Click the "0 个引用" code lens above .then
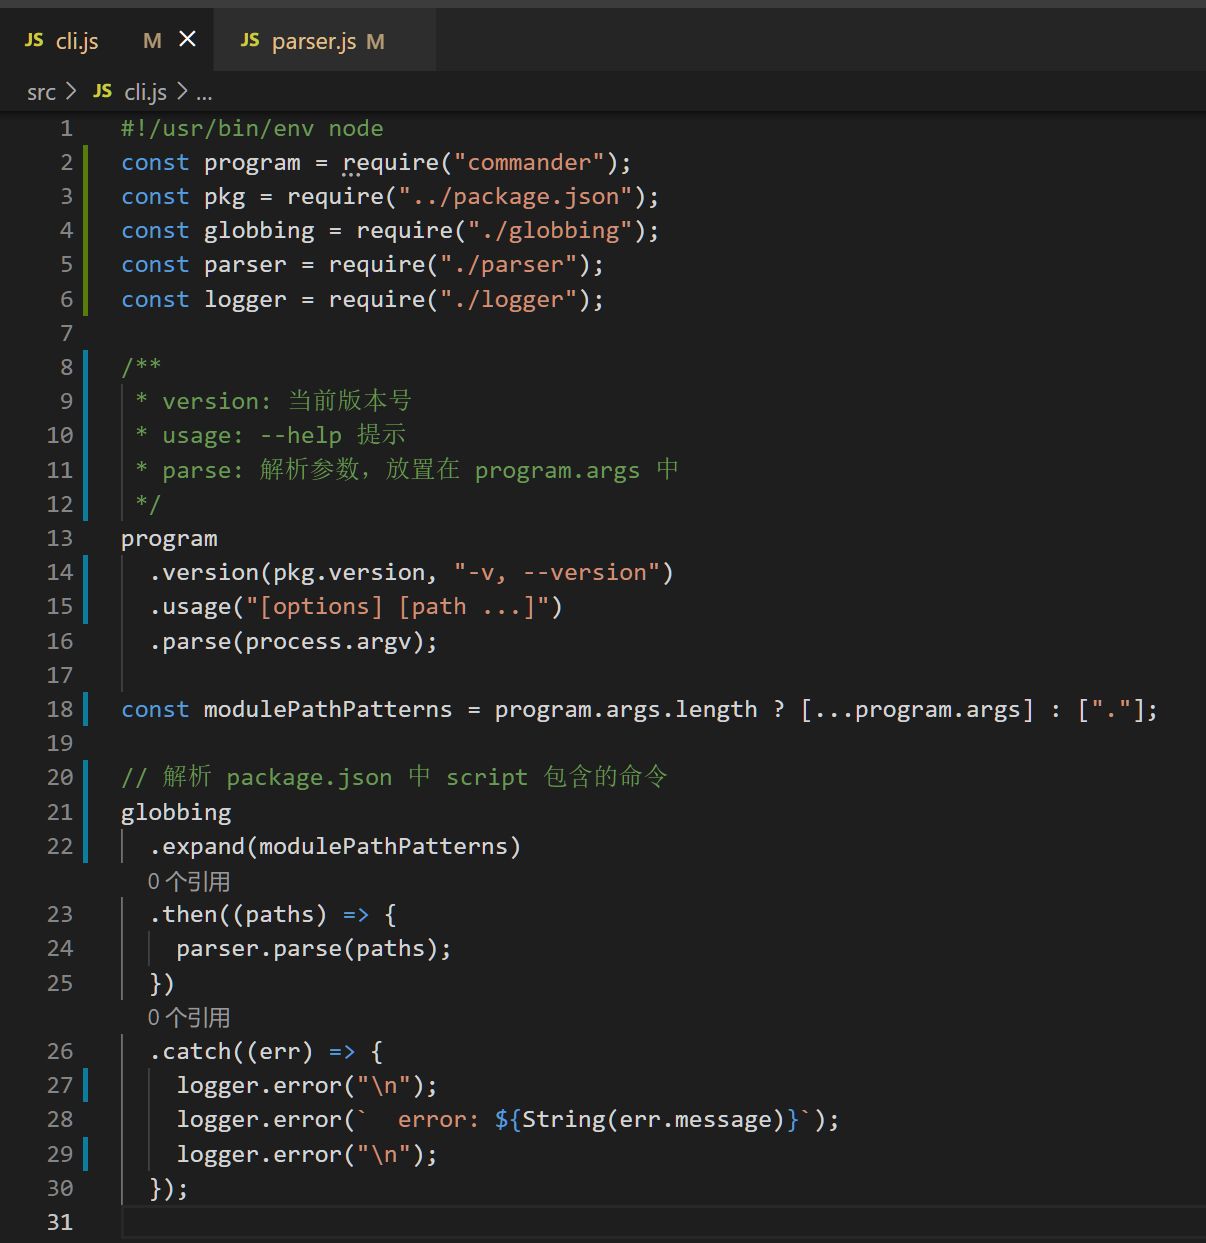Image resolution: width=1206 pixels, height=1243 pixels. click(x=189, y=881)
